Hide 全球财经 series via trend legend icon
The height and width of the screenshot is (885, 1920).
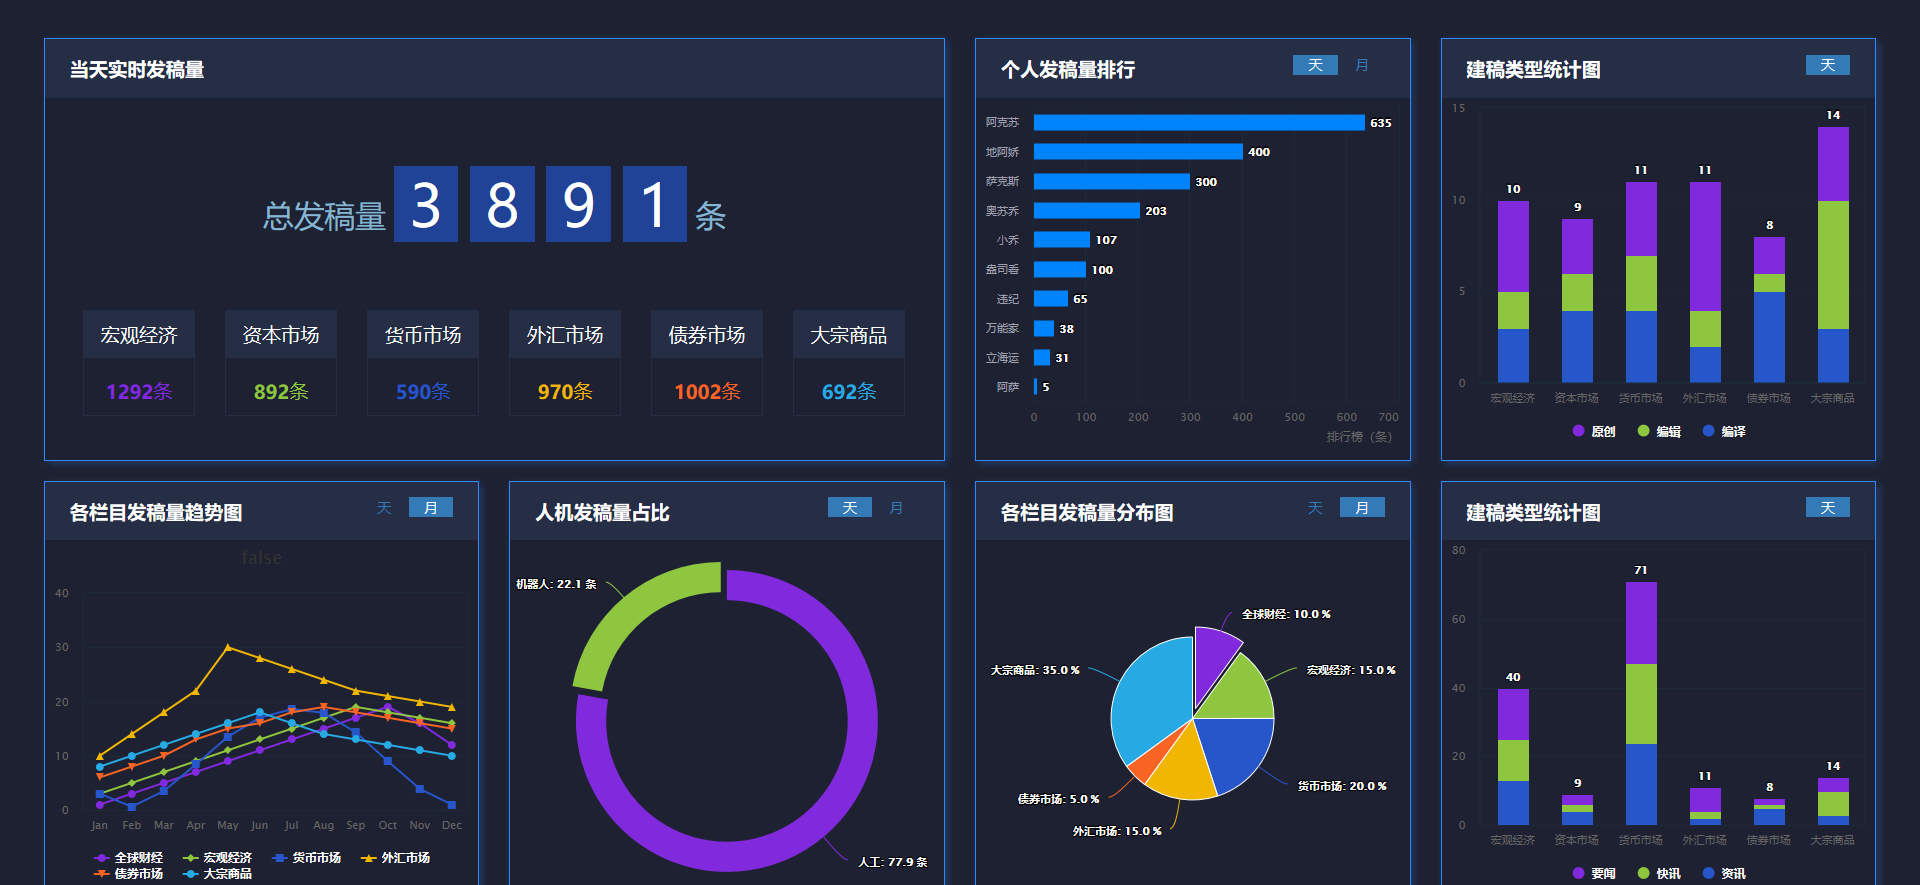click(x=102, y=858)
